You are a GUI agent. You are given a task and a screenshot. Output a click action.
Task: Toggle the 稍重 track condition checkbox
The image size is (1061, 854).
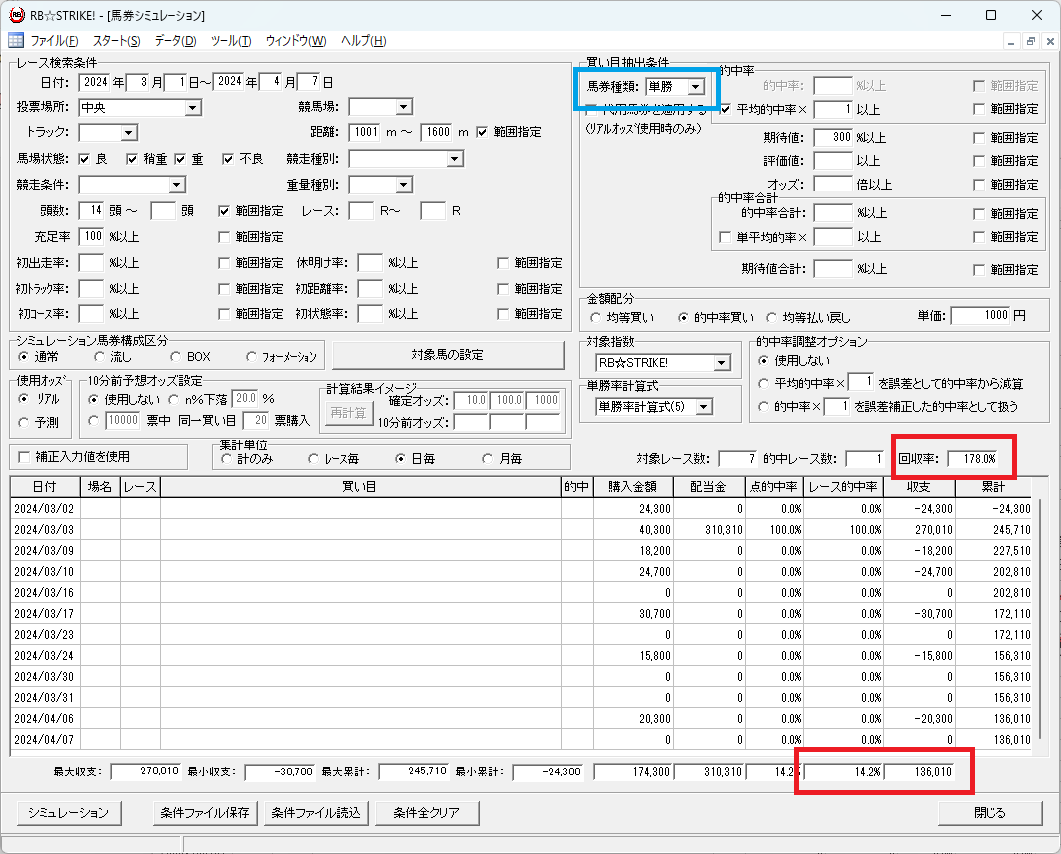[x=132, y=159]
